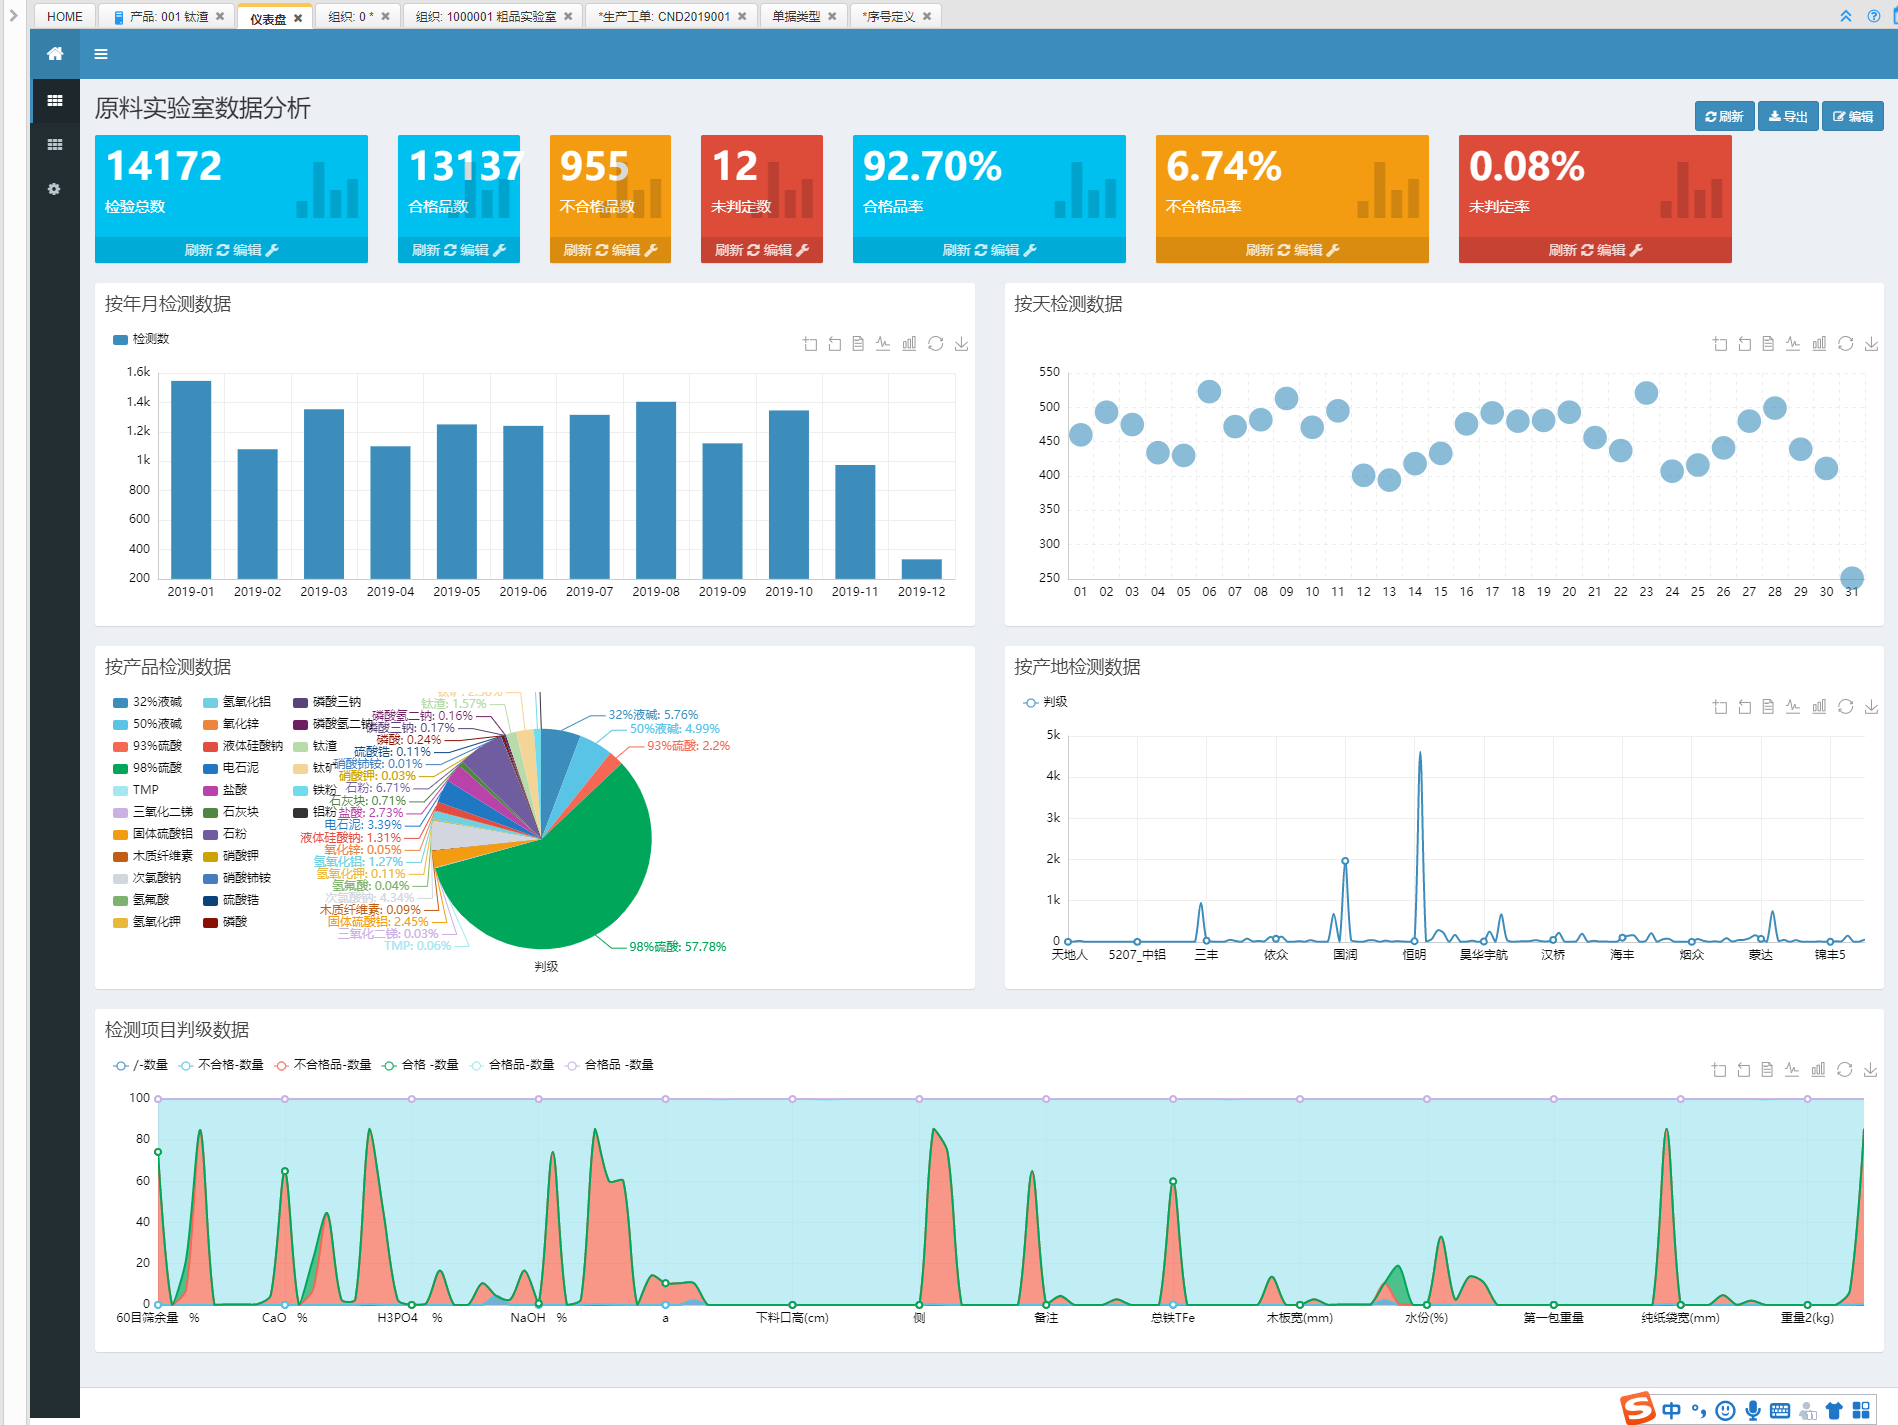The height and width of the screenshot is (1425, 1898).
Task: Click the home icon in the header
Action: 55,54
